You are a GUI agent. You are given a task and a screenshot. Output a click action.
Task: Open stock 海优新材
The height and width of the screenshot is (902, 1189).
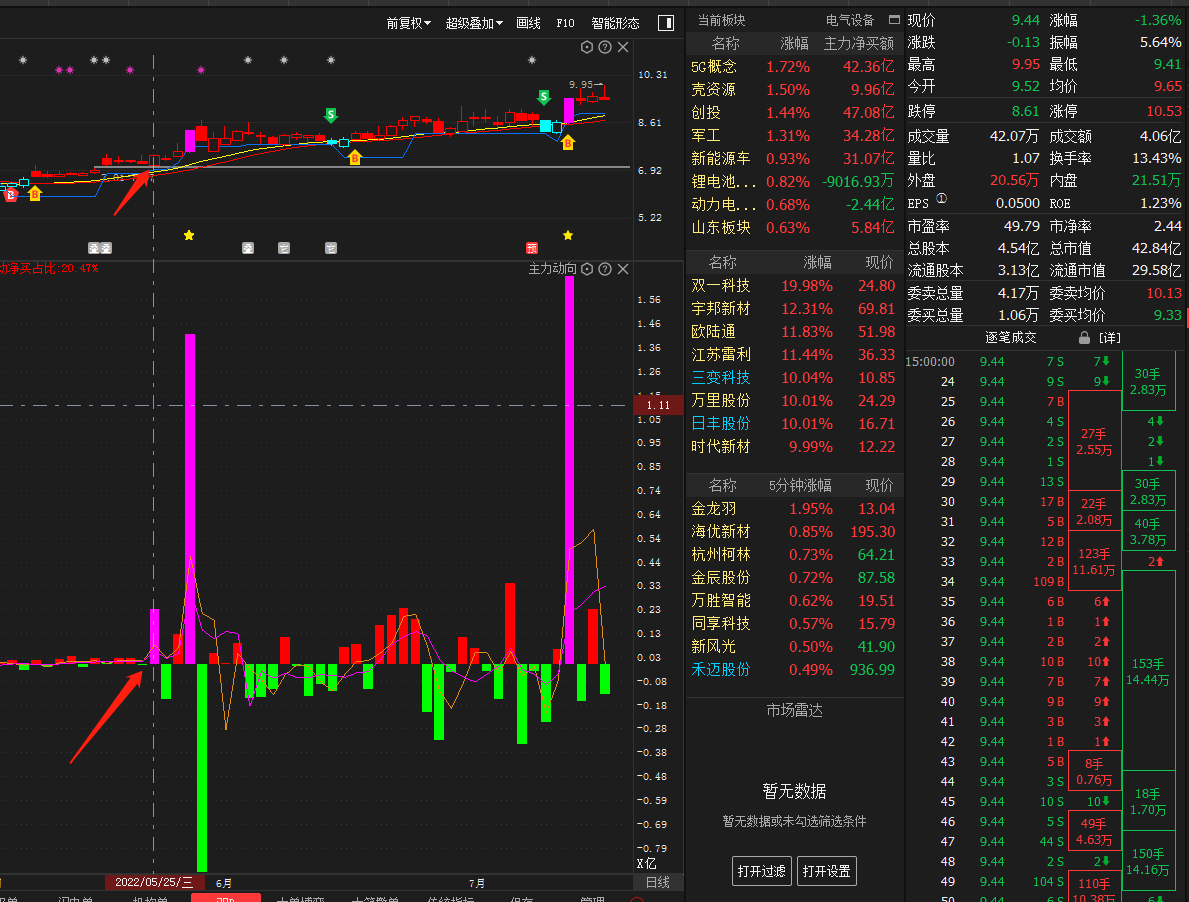click(793, 531)
